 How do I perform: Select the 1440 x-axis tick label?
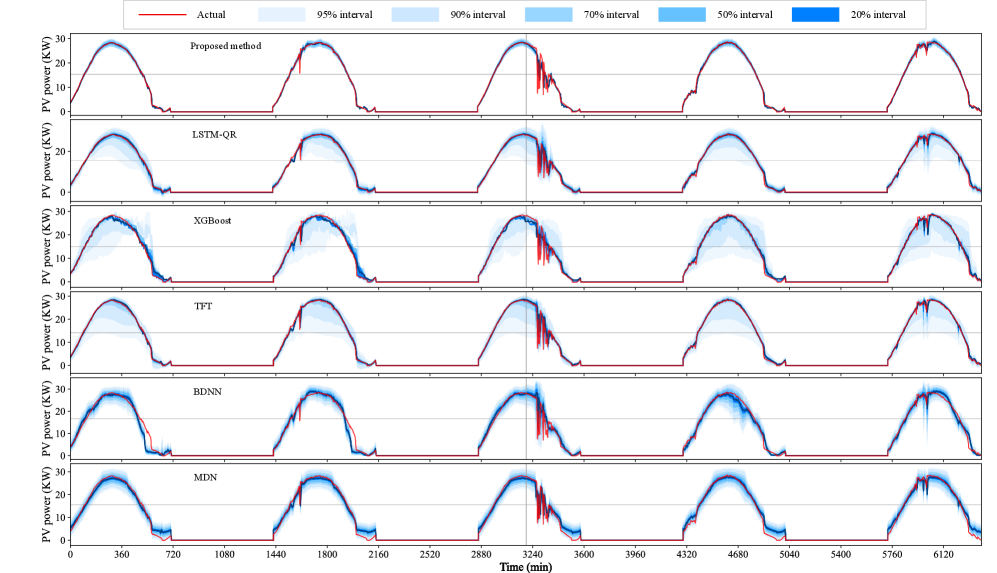click(275, 553)
